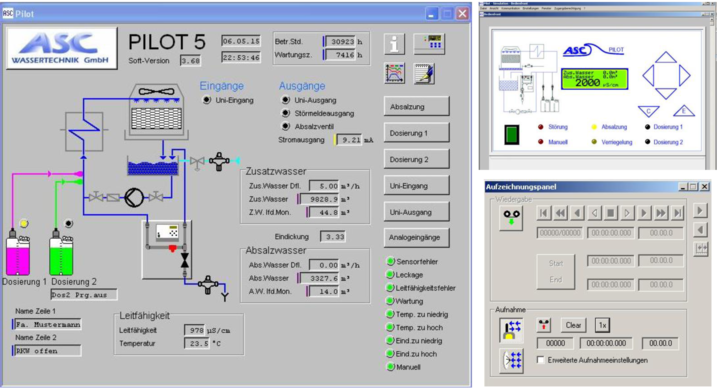Click left arrow on simulated Pilot panel
This screenshot has height=389, width=720.
(x=648, y=76)
